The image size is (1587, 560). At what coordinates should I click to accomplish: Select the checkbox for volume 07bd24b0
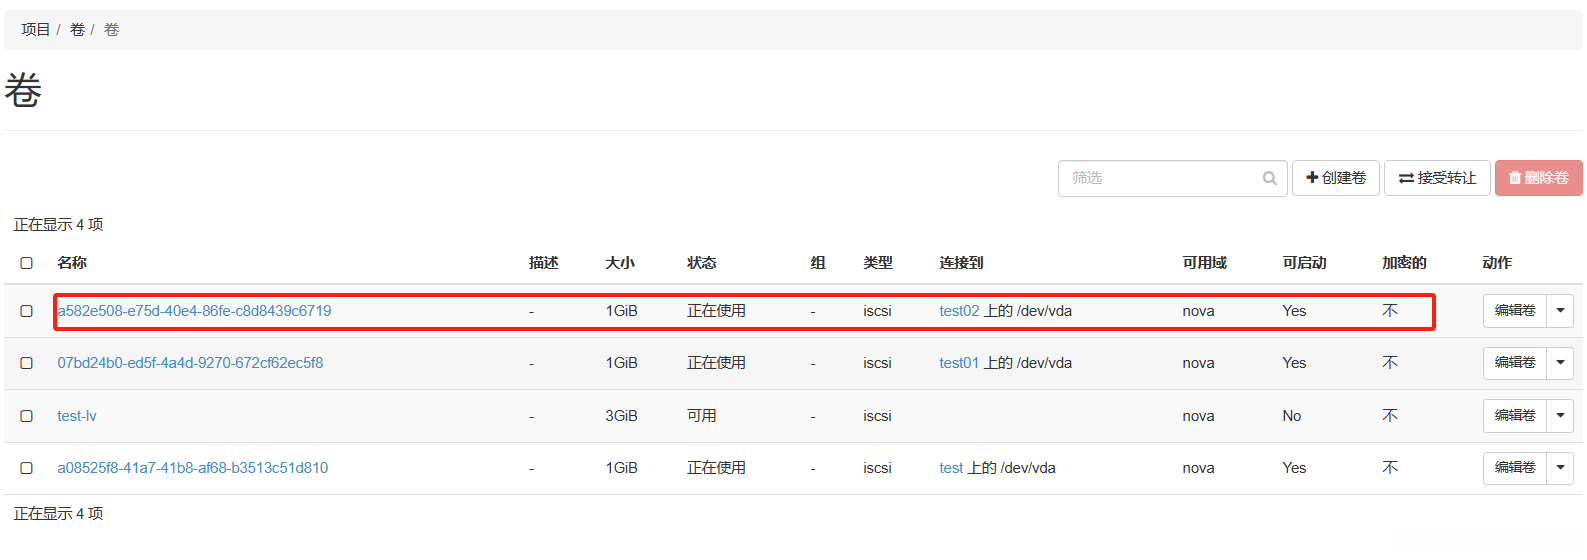coord(27,363)
